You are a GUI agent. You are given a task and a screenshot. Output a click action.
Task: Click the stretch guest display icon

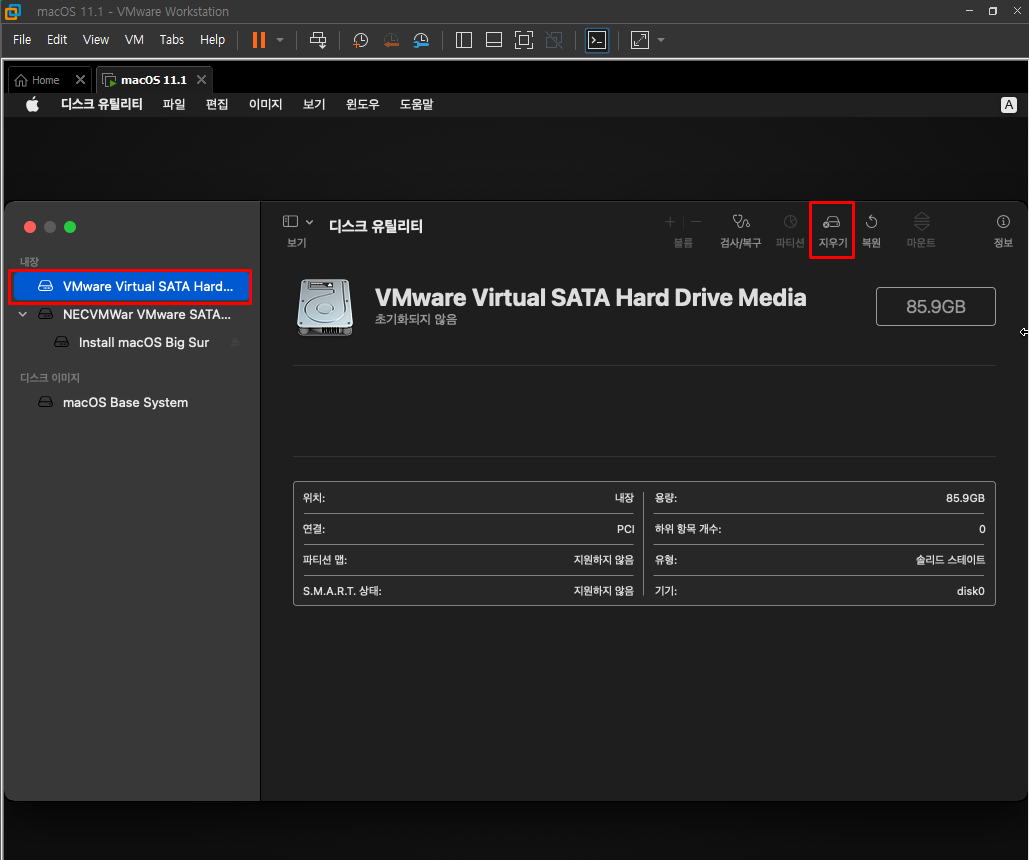[640, 40]
